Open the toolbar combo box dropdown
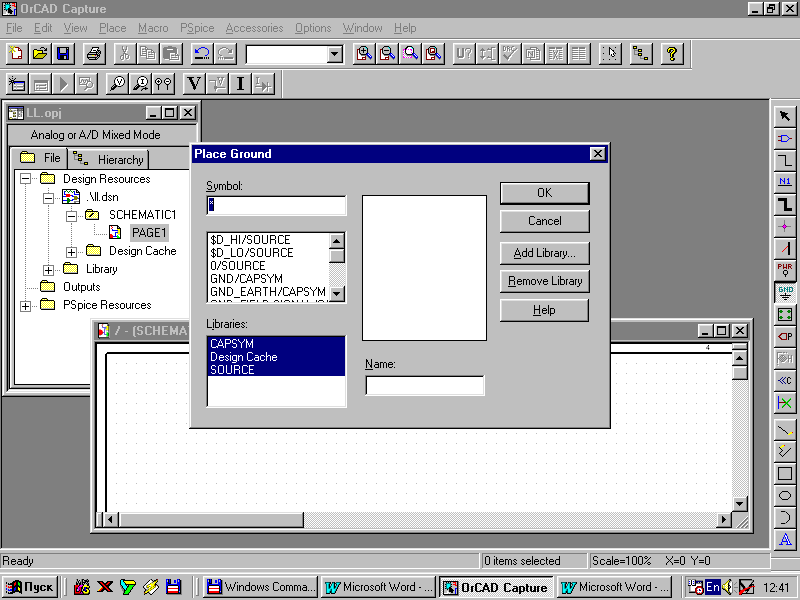The height and width of the screenshot is (600, 800). [335, 54]
